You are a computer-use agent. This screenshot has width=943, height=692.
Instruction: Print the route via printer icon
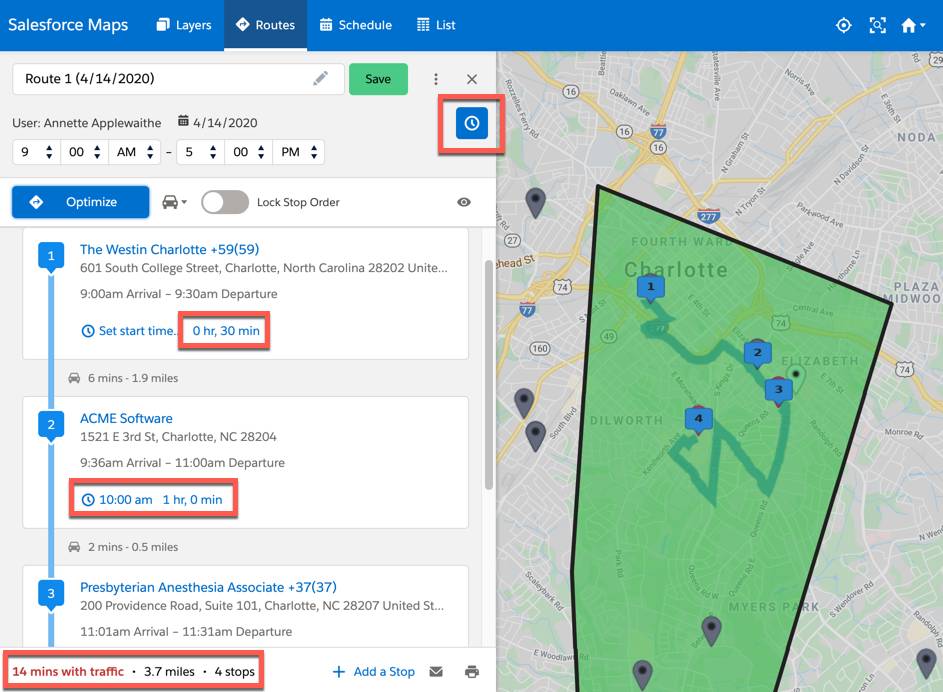(472, 672)
